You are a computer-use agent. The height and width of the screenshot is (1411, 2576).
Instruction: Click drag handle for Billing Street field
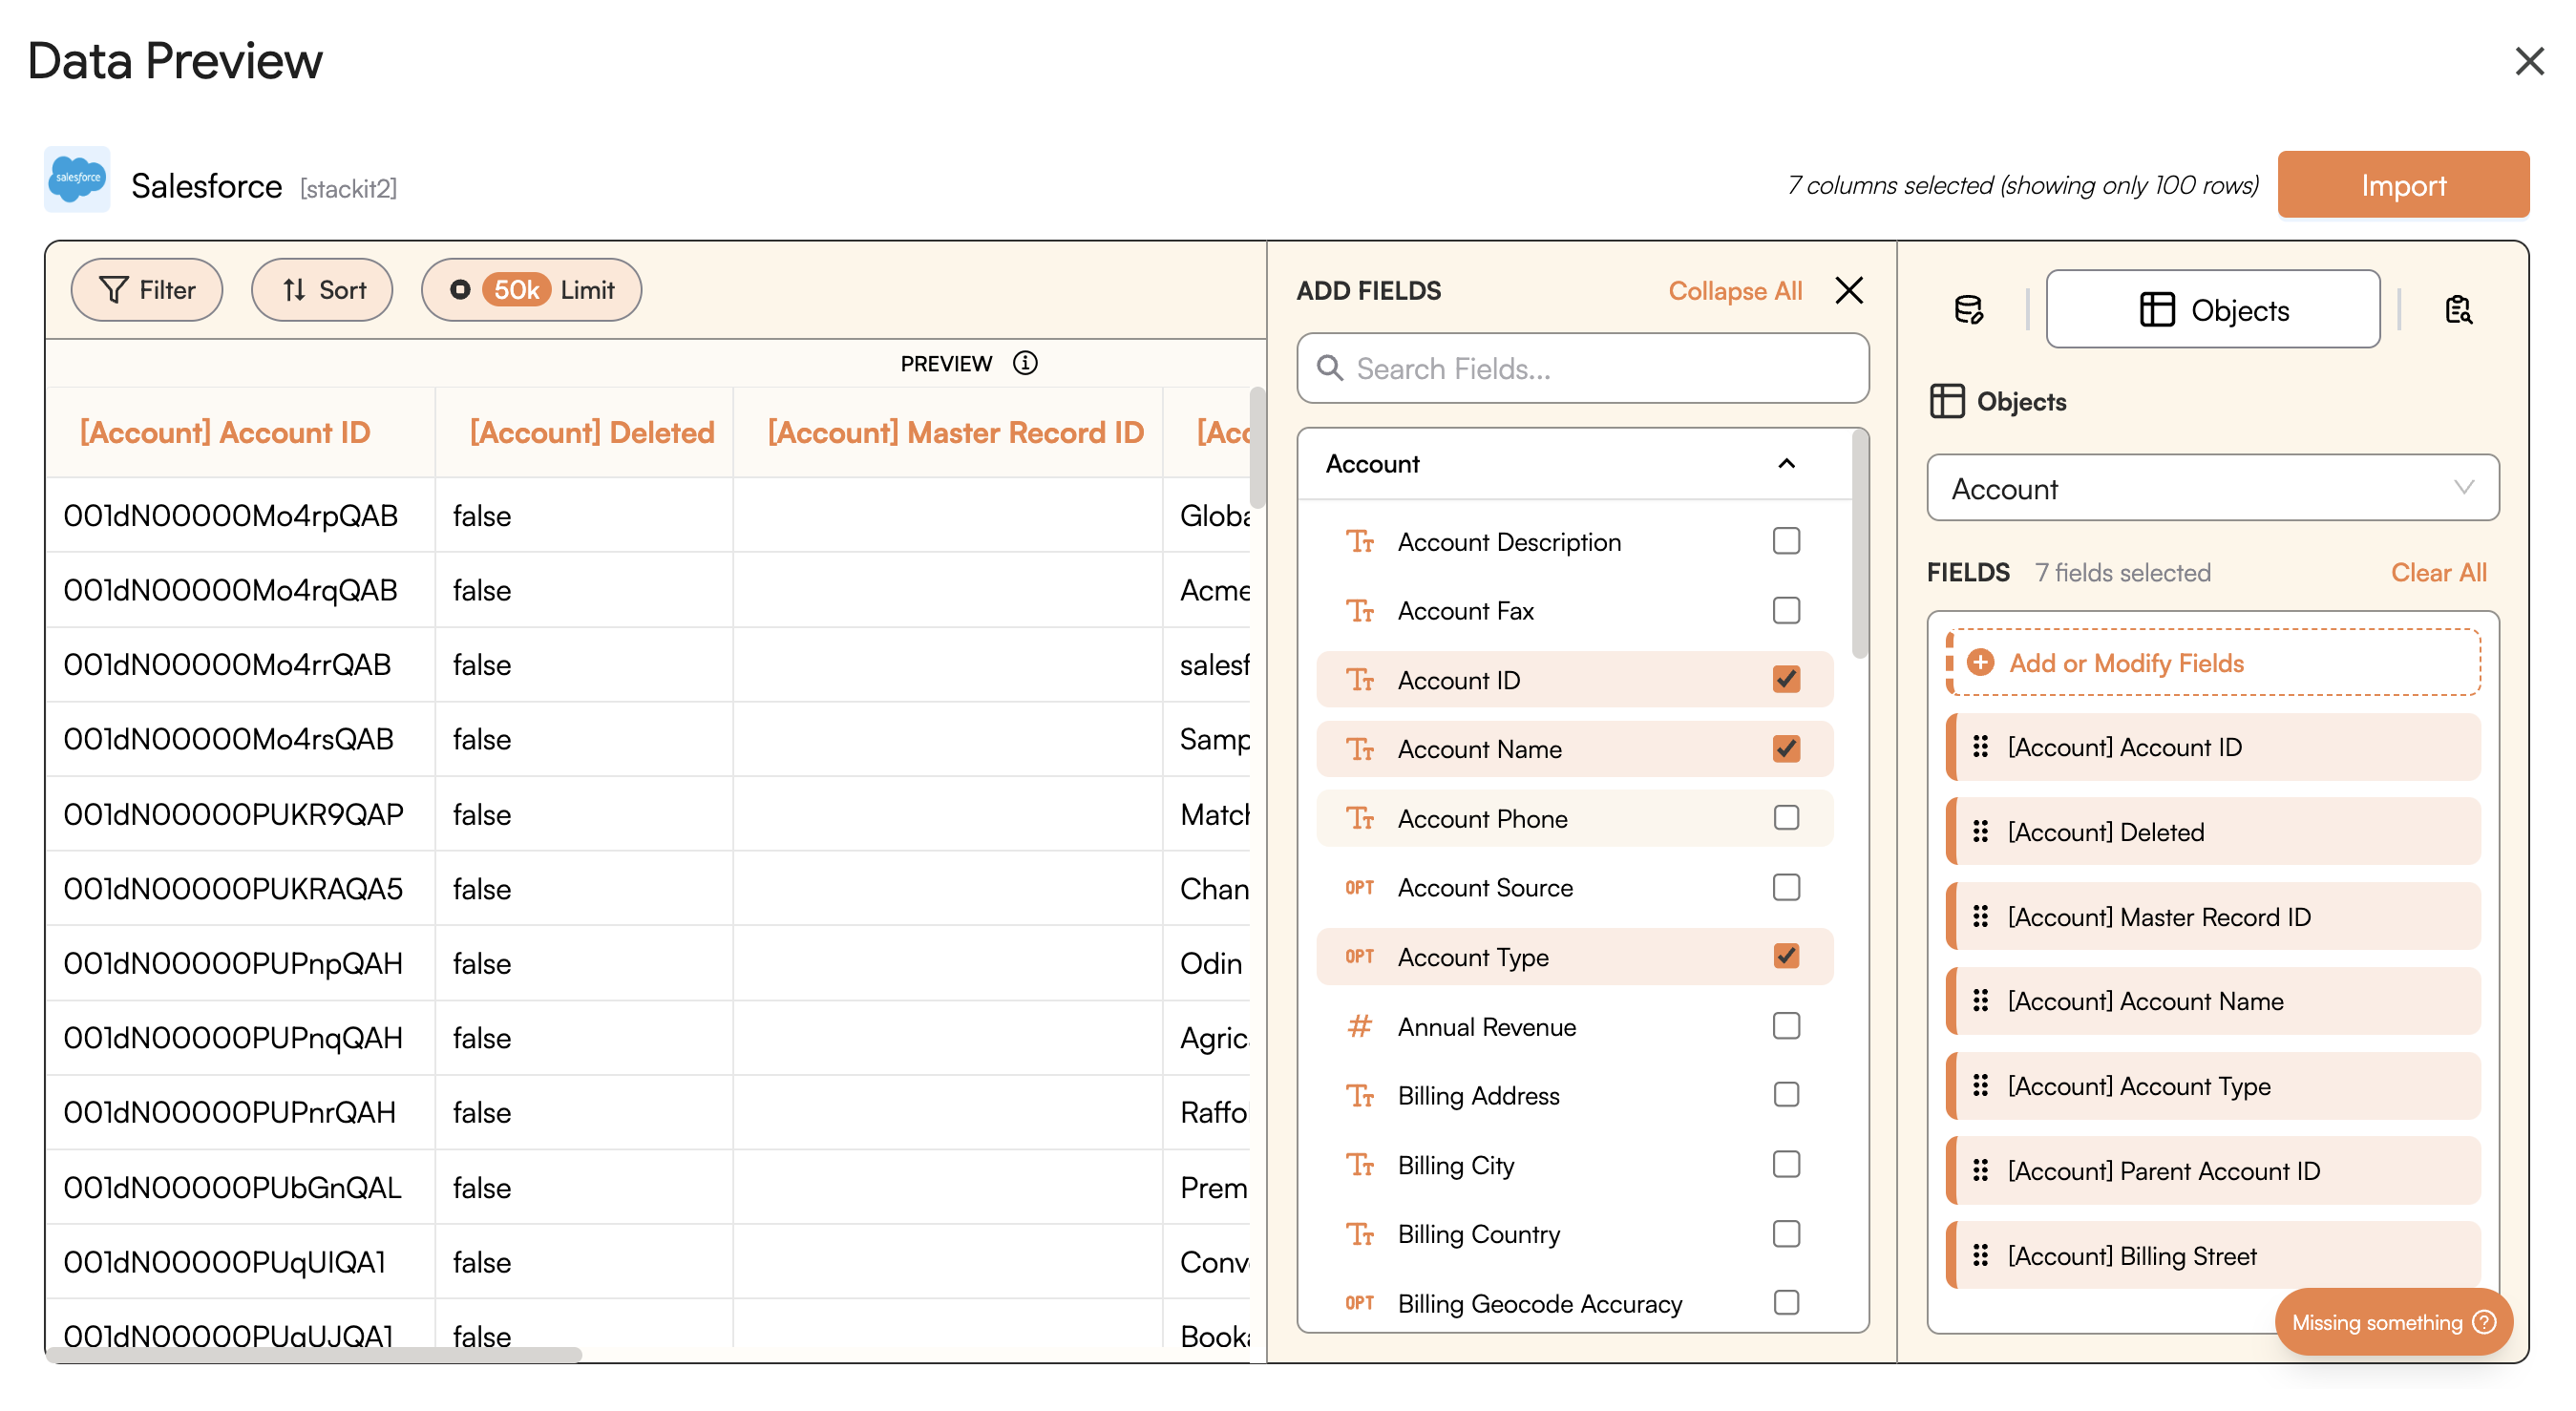point(1980,1256)
